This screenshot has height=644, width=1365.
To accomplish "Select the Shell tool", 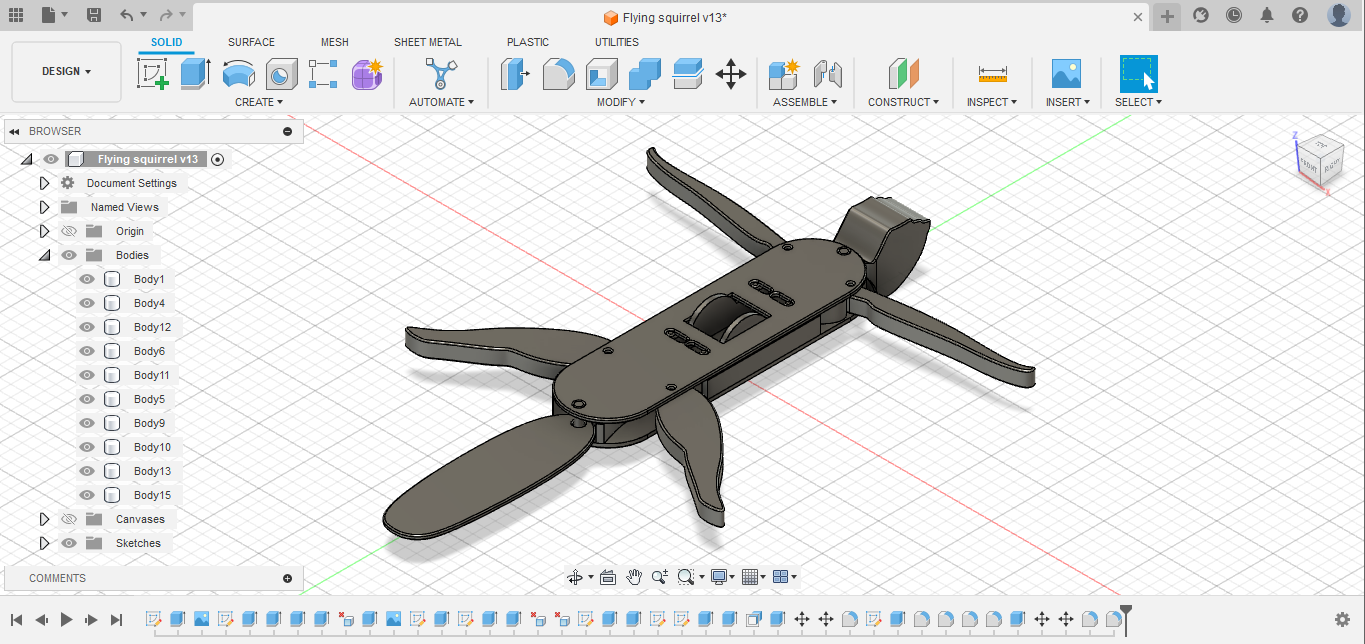I will pyautogui.click(x=601, y=74).
